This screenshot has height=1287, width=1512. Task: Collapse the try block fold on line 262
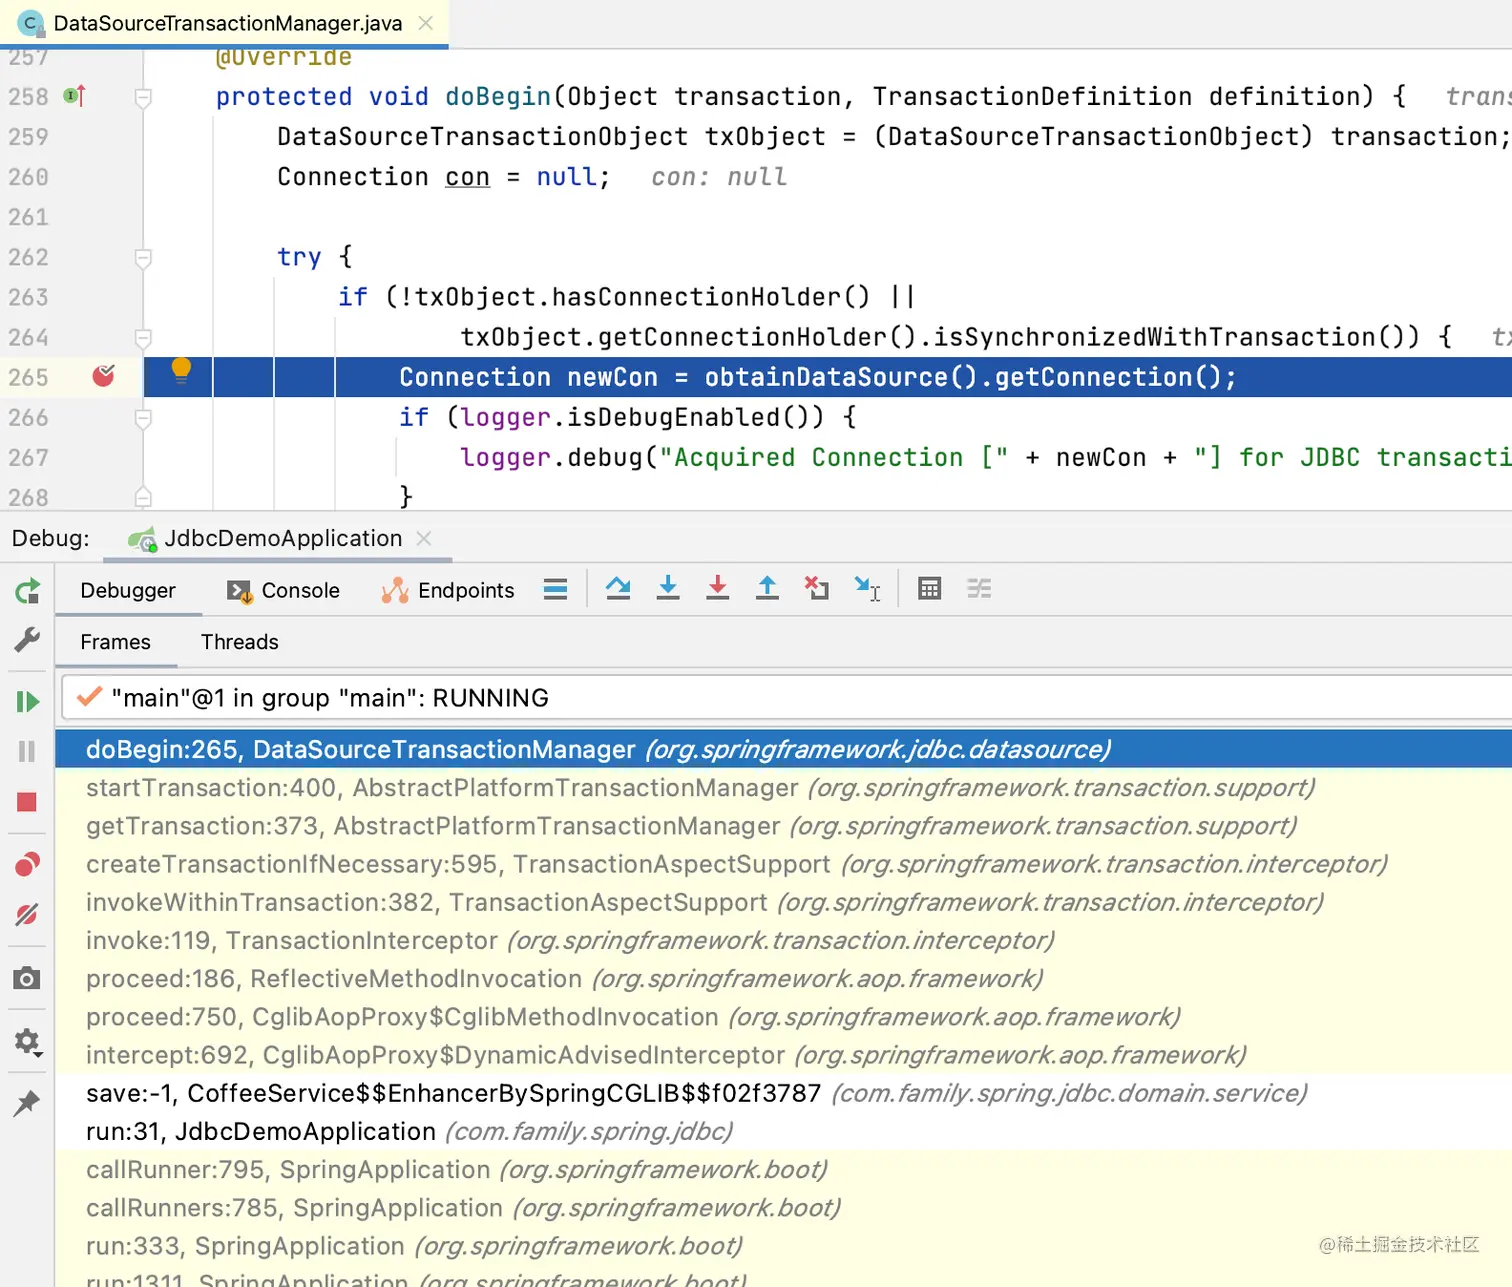click(143, 257)
